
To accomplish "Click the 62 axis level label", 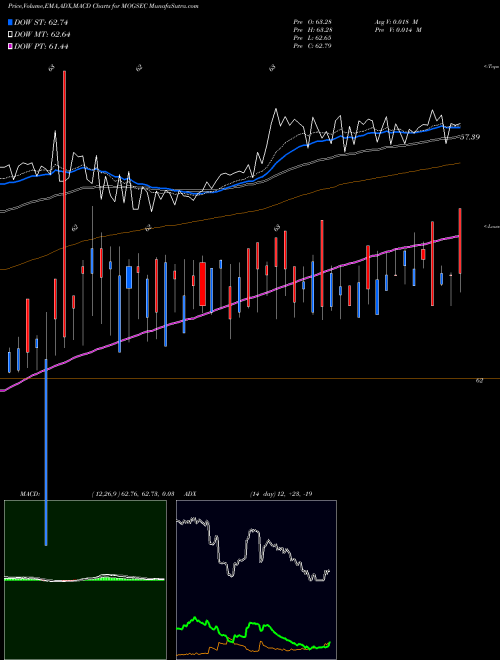I will pos(479,381).
